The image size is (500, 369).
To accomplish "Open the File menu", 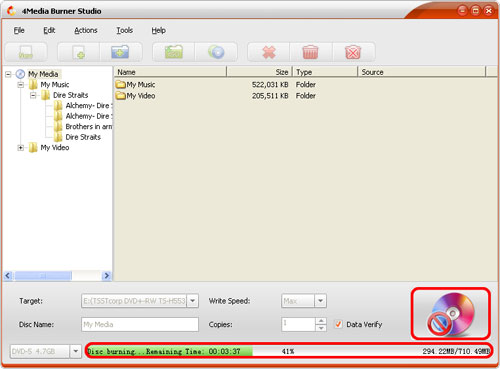I will coord(19,30).
